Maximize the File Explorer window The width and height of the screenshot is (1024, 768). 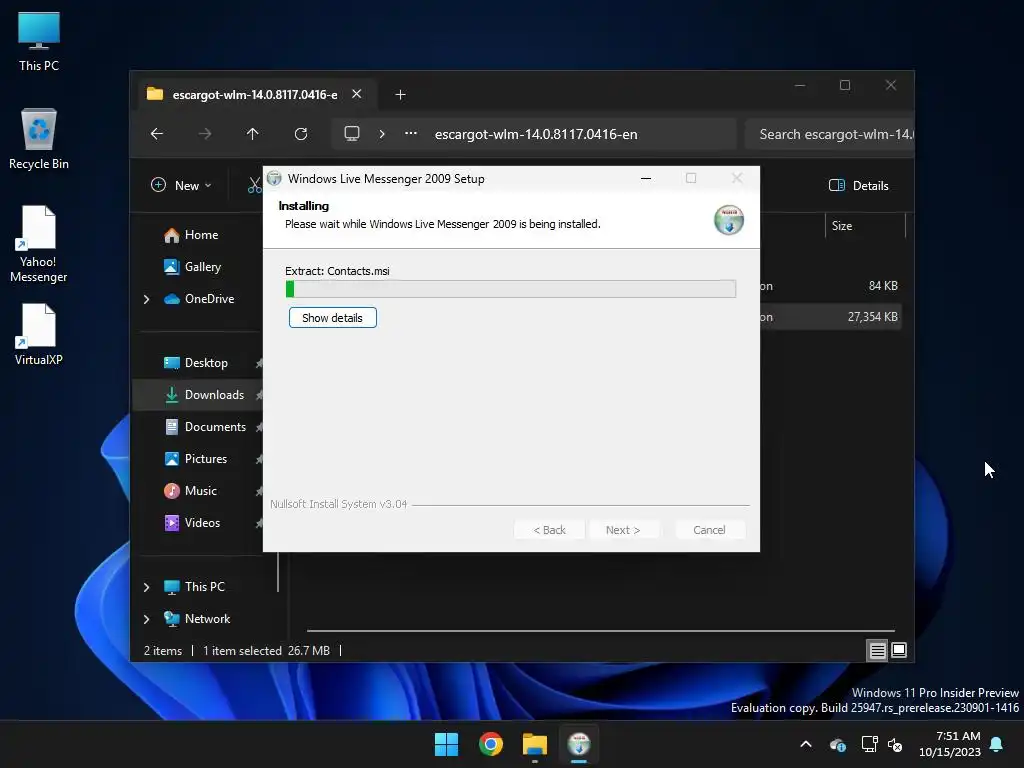[x=845, y=86]
